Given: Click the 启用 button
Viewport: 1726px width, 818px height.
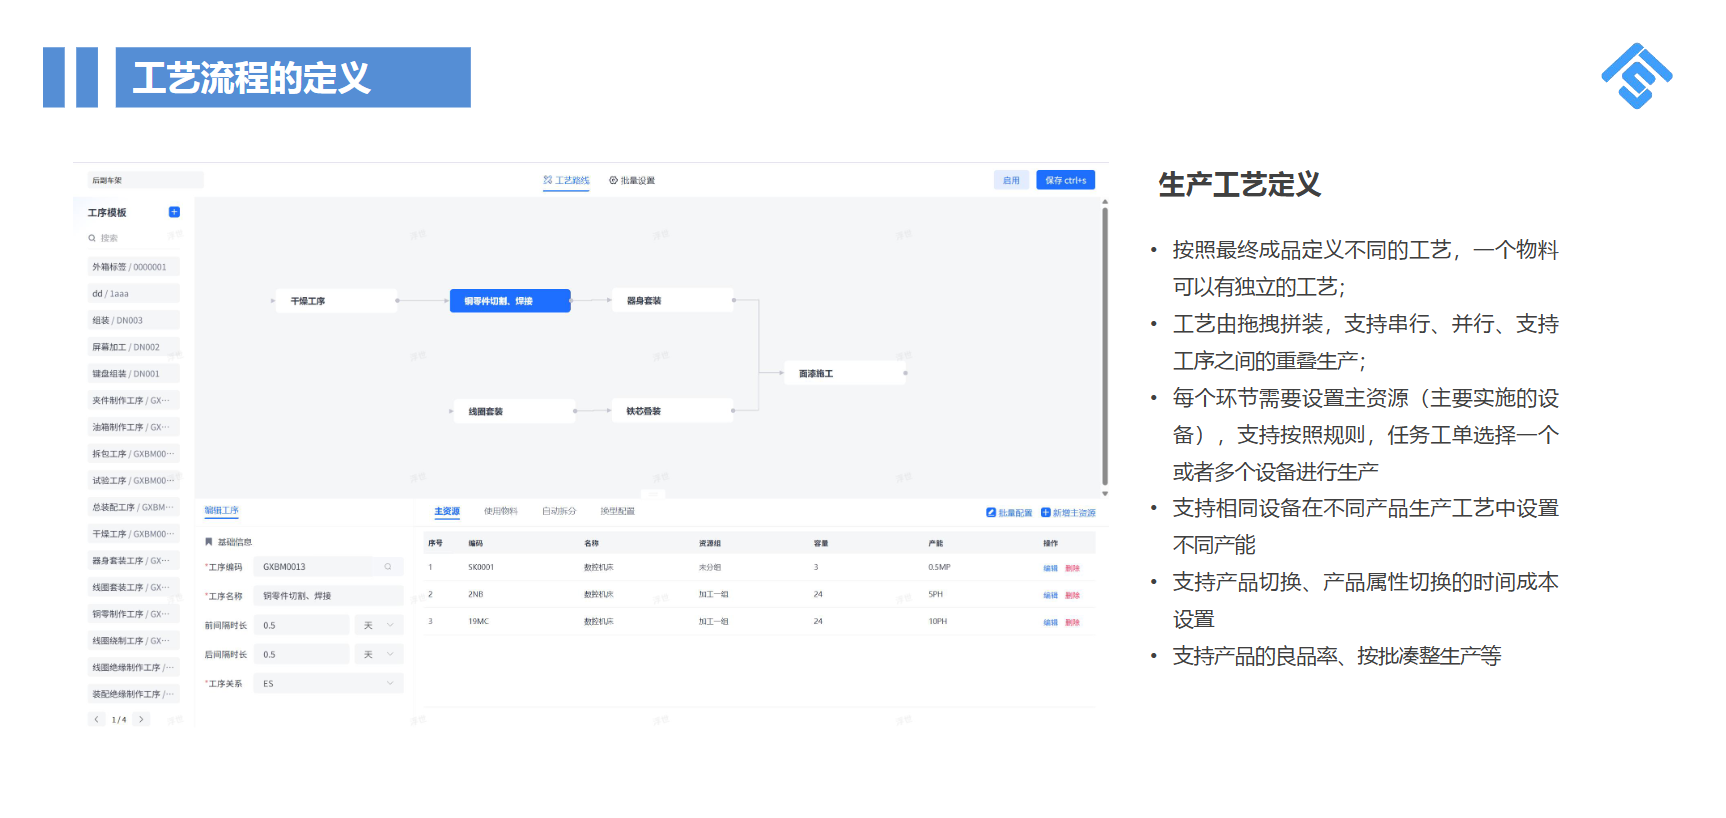Looking at the screenshot, I should 1011,180.
